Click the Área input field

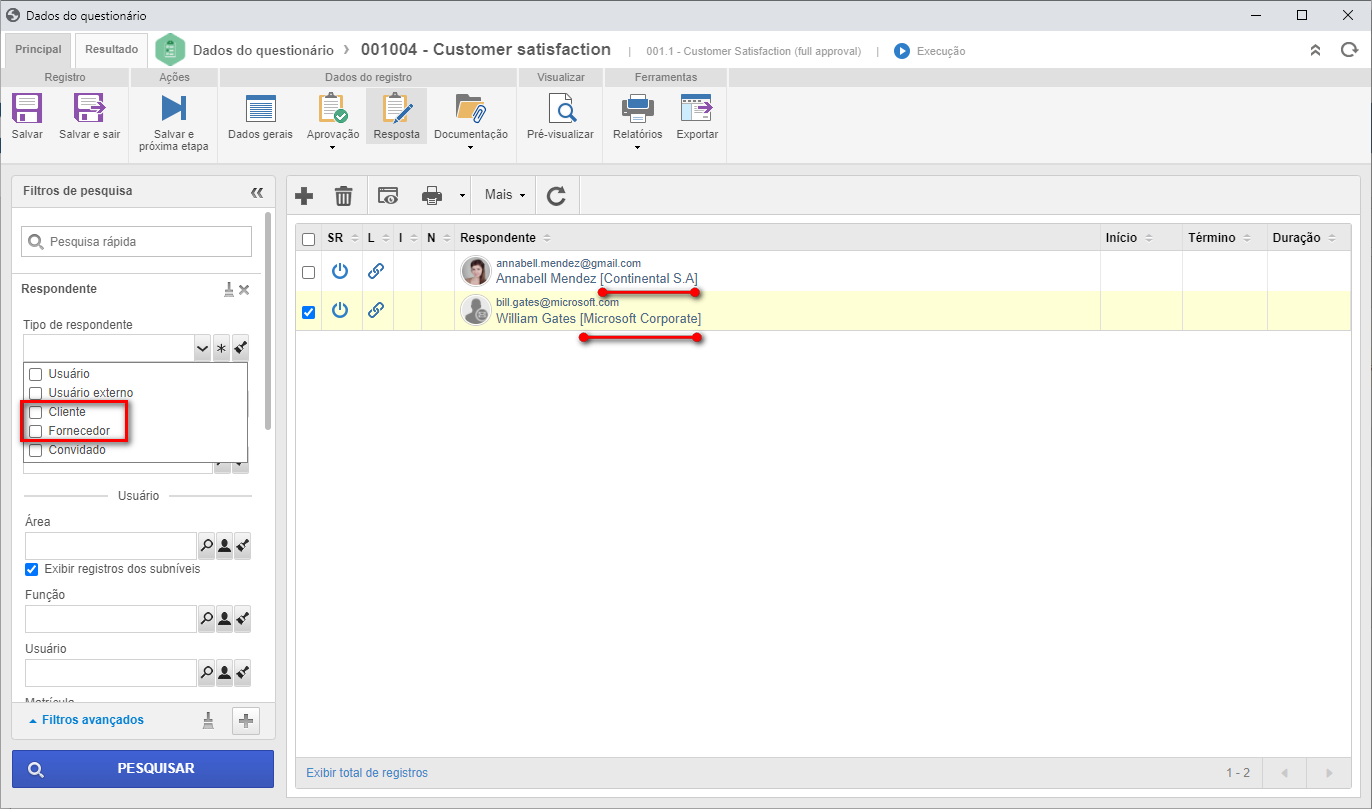coord(111,546)
